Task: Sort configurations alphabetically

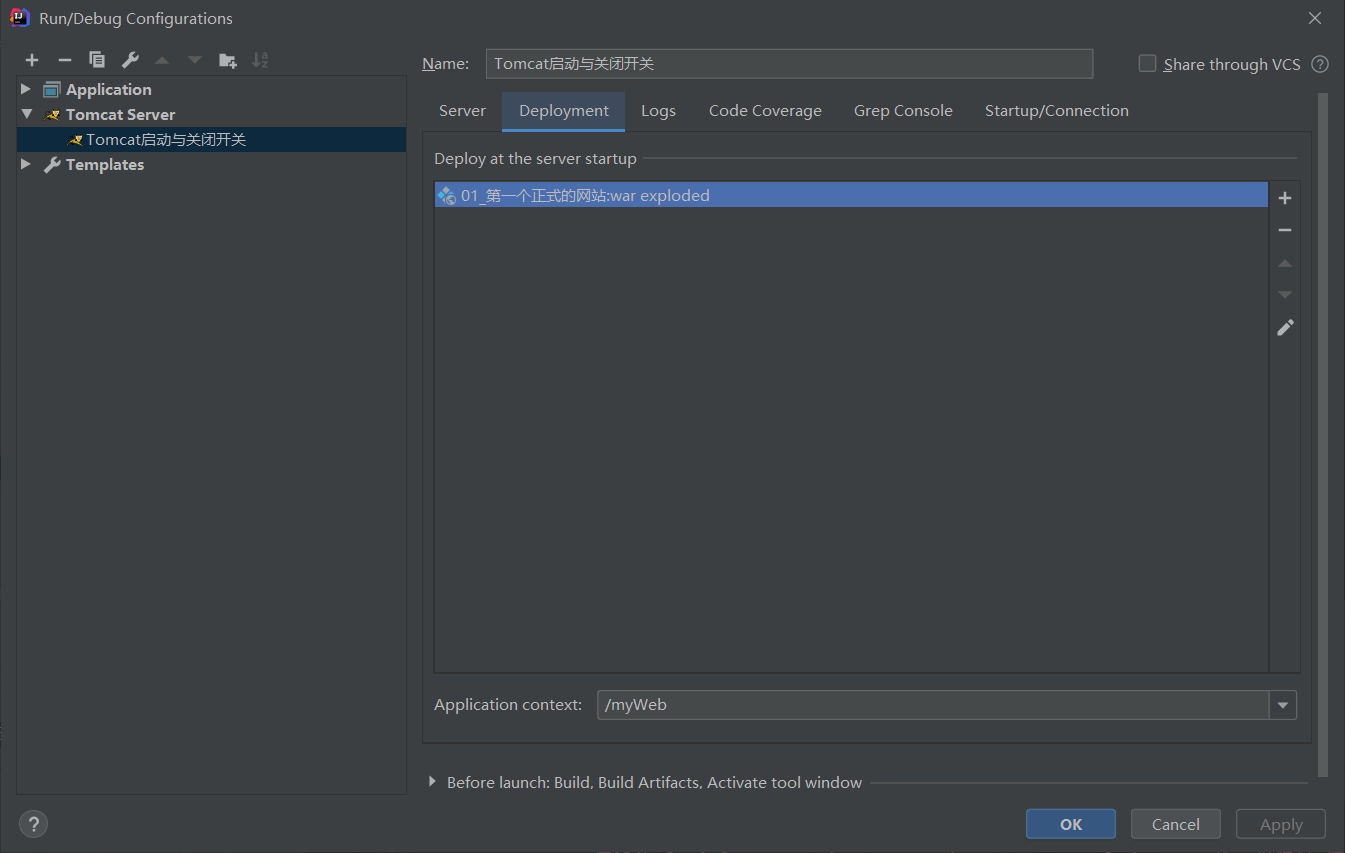Action: [x=260, y=60]
